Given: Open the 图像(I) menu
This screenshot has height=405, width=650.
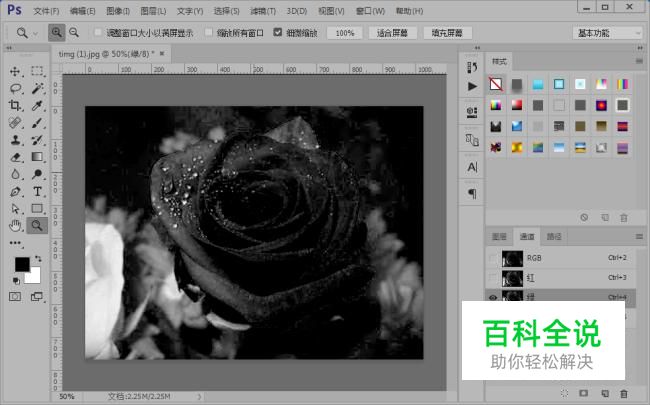Looking at the screenshot, I should coord(118,11).
